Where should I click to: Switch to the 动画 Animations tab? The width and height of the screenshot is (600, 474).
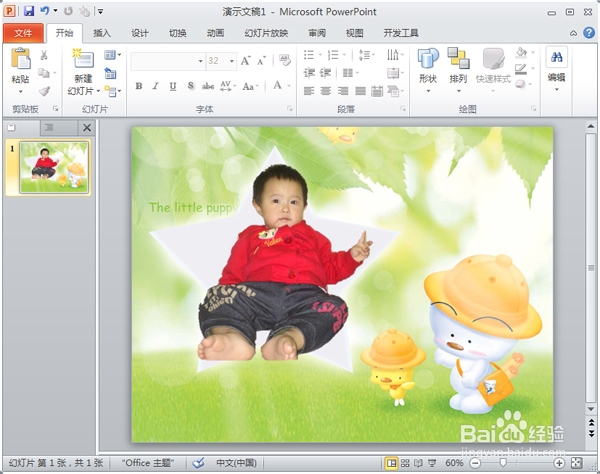coord(215,33)
